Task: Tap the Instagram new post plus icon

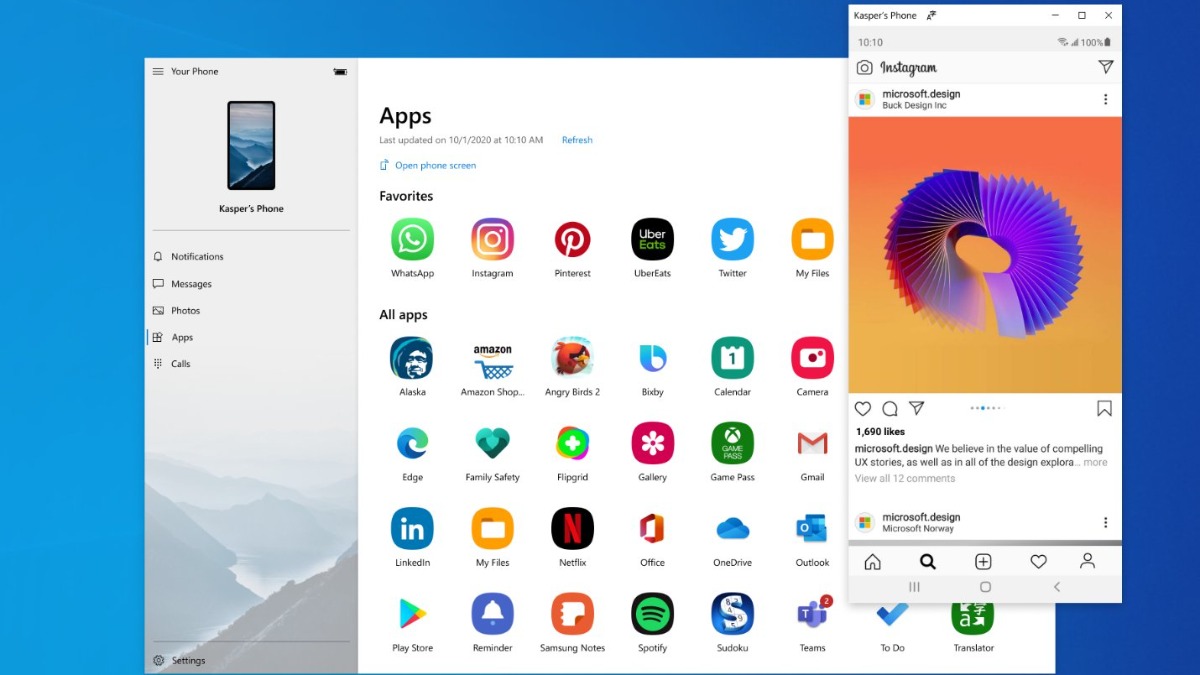Action: tap(984, 561)
